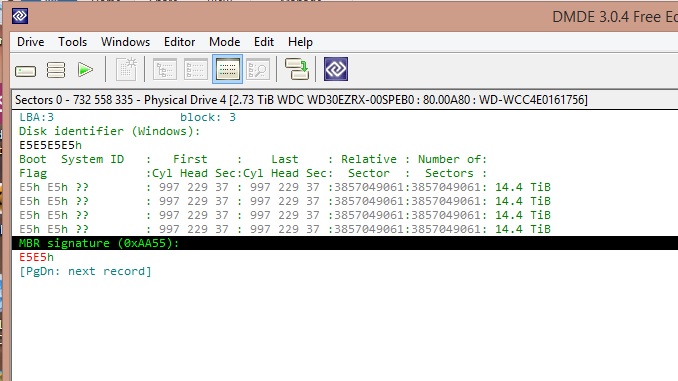678x381 pixels.
Task: Click the active disk editor view icon
Action: pos(227,69)
